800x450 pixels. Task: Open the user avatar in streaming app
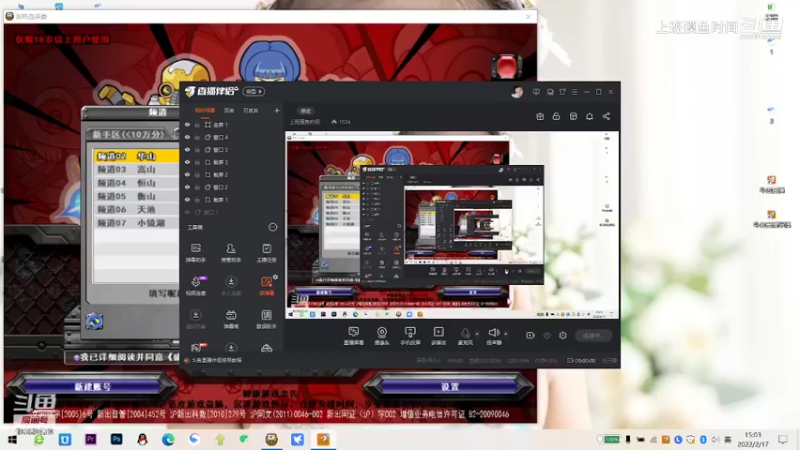click(x=517, y=92)
